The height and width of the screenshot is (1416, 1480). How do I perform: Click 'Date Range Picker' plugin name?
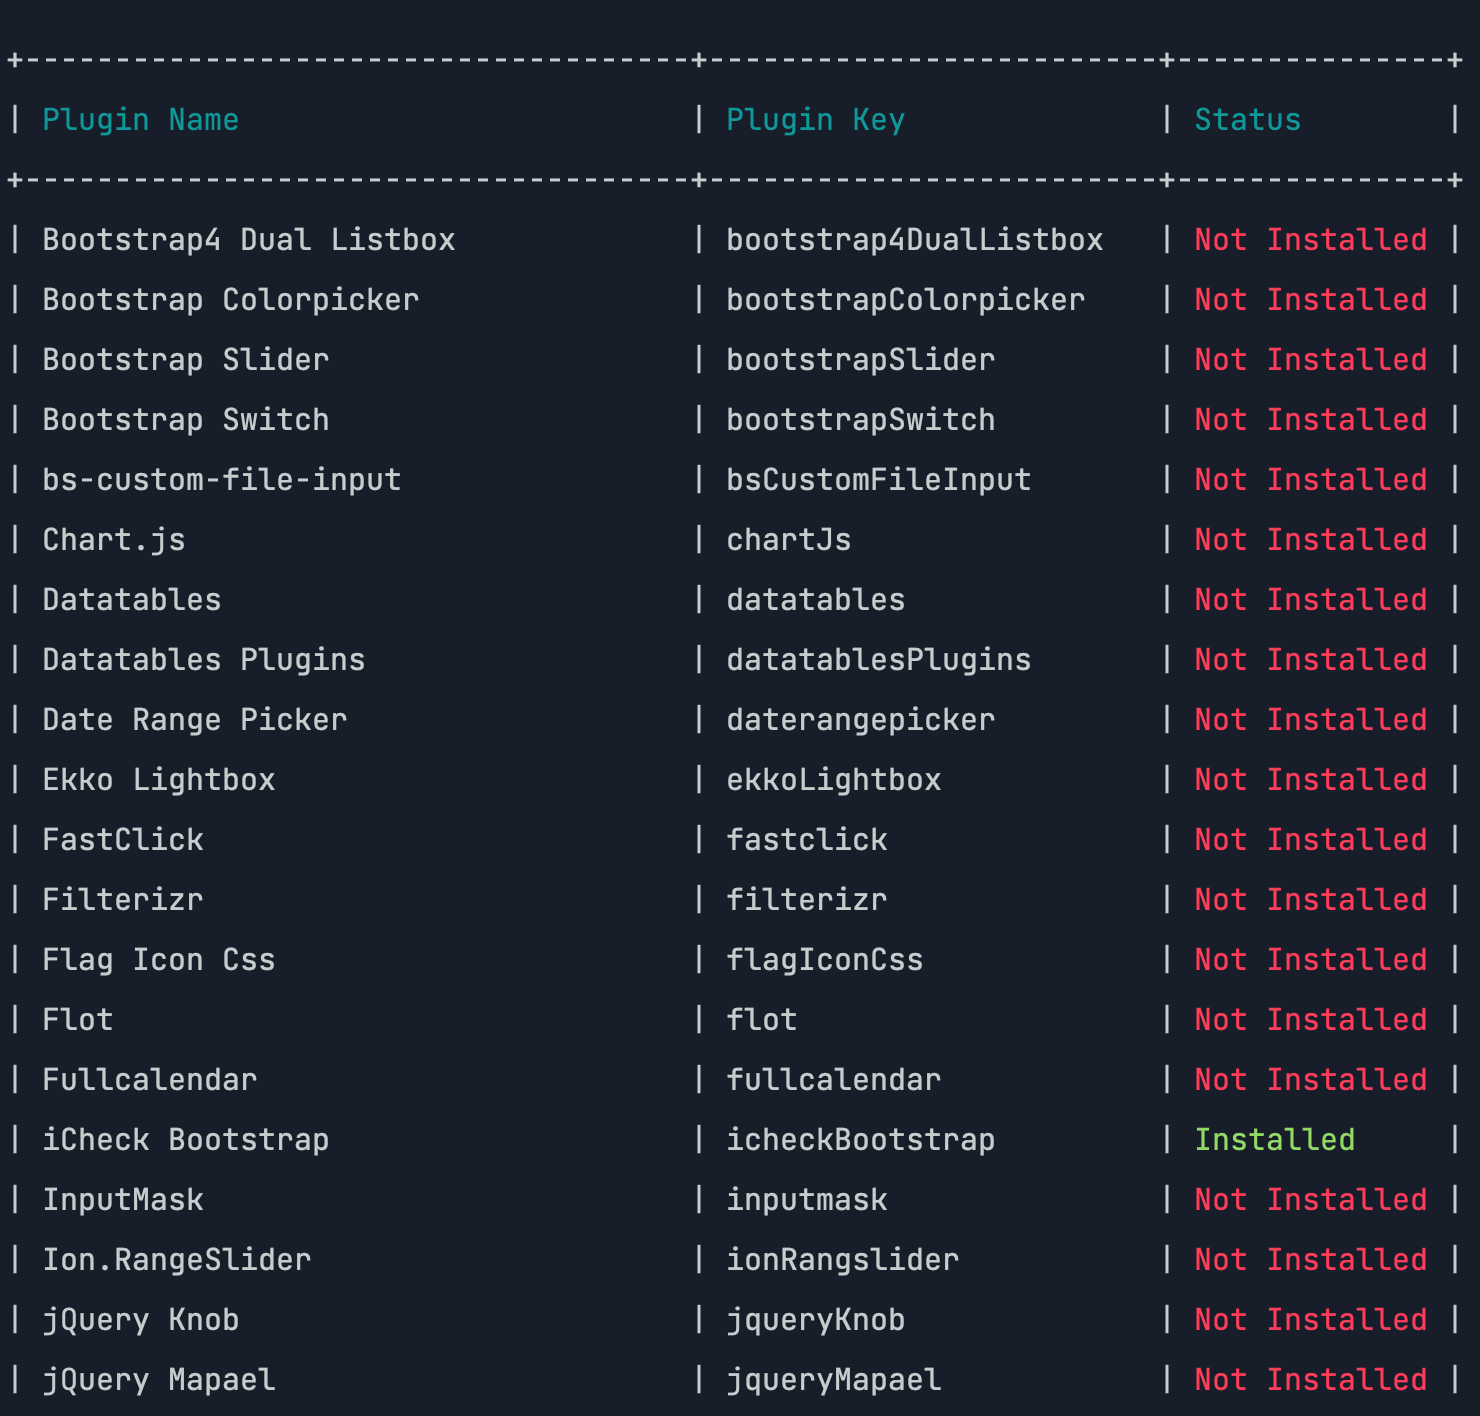click(x=195, y=720)
